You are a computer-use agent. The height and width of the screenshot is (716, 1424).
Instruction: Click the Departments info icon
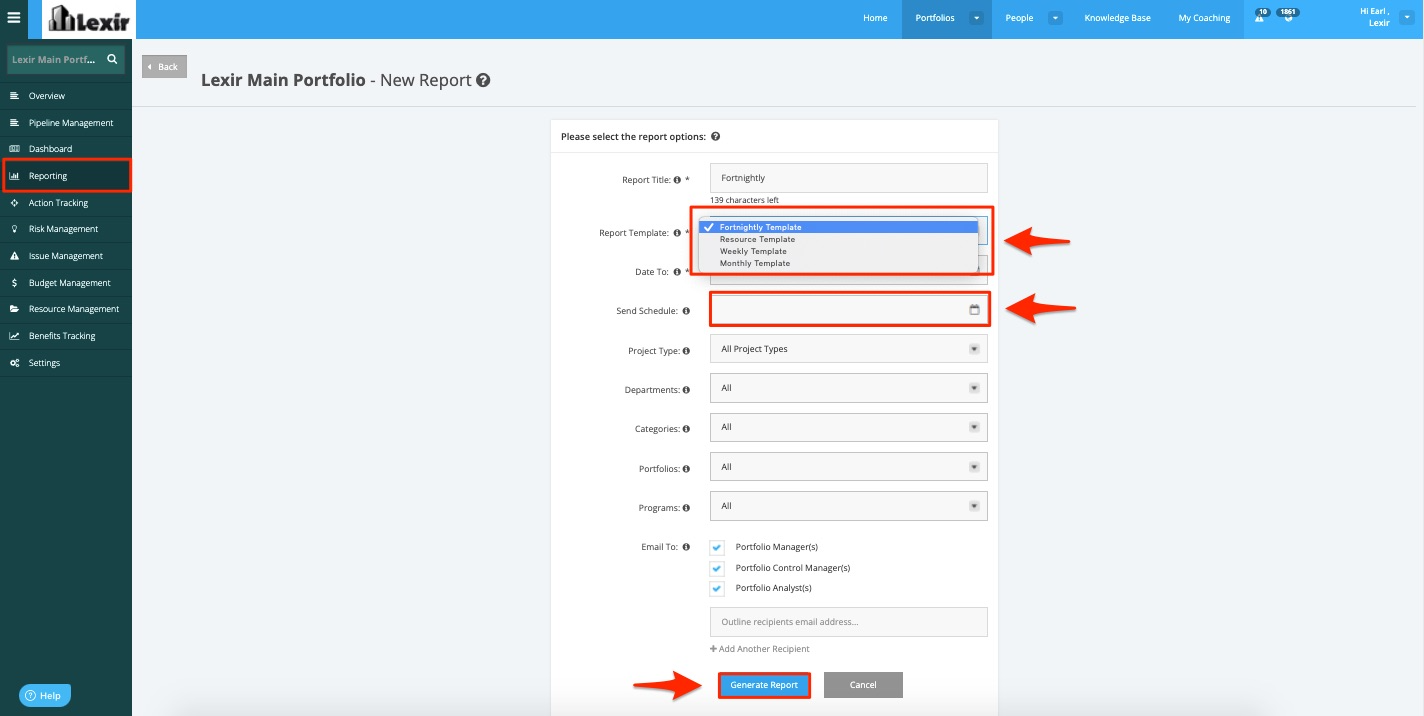pyautogui.click(x=686, y=390)
